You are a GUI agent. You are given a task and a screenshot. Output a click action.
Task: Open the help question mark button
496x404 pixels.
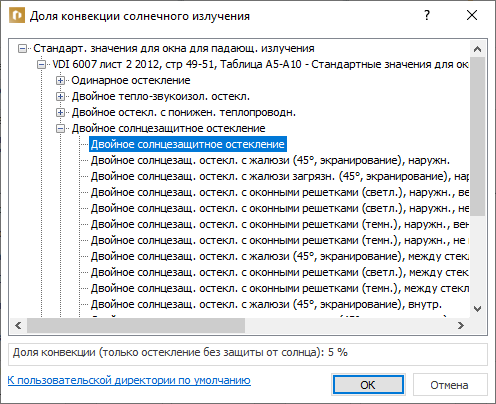pos(427,15)
